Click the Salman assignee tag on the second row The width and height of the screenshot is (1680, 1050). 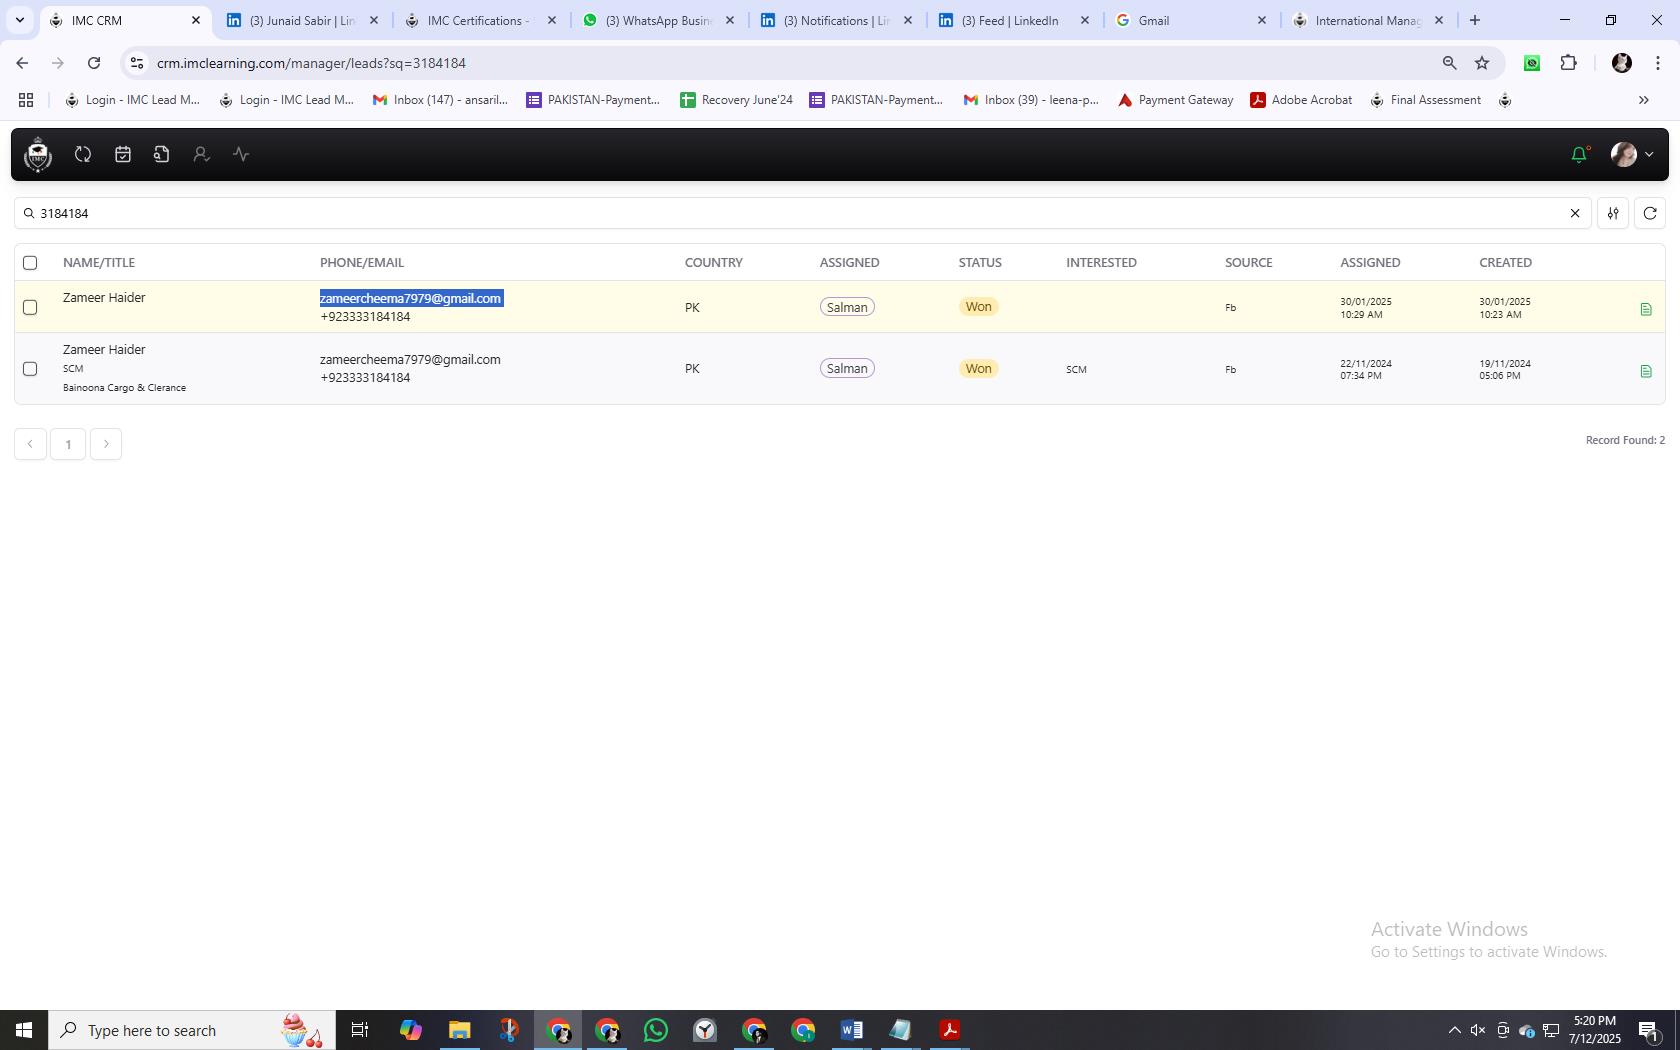coord(847,369)
